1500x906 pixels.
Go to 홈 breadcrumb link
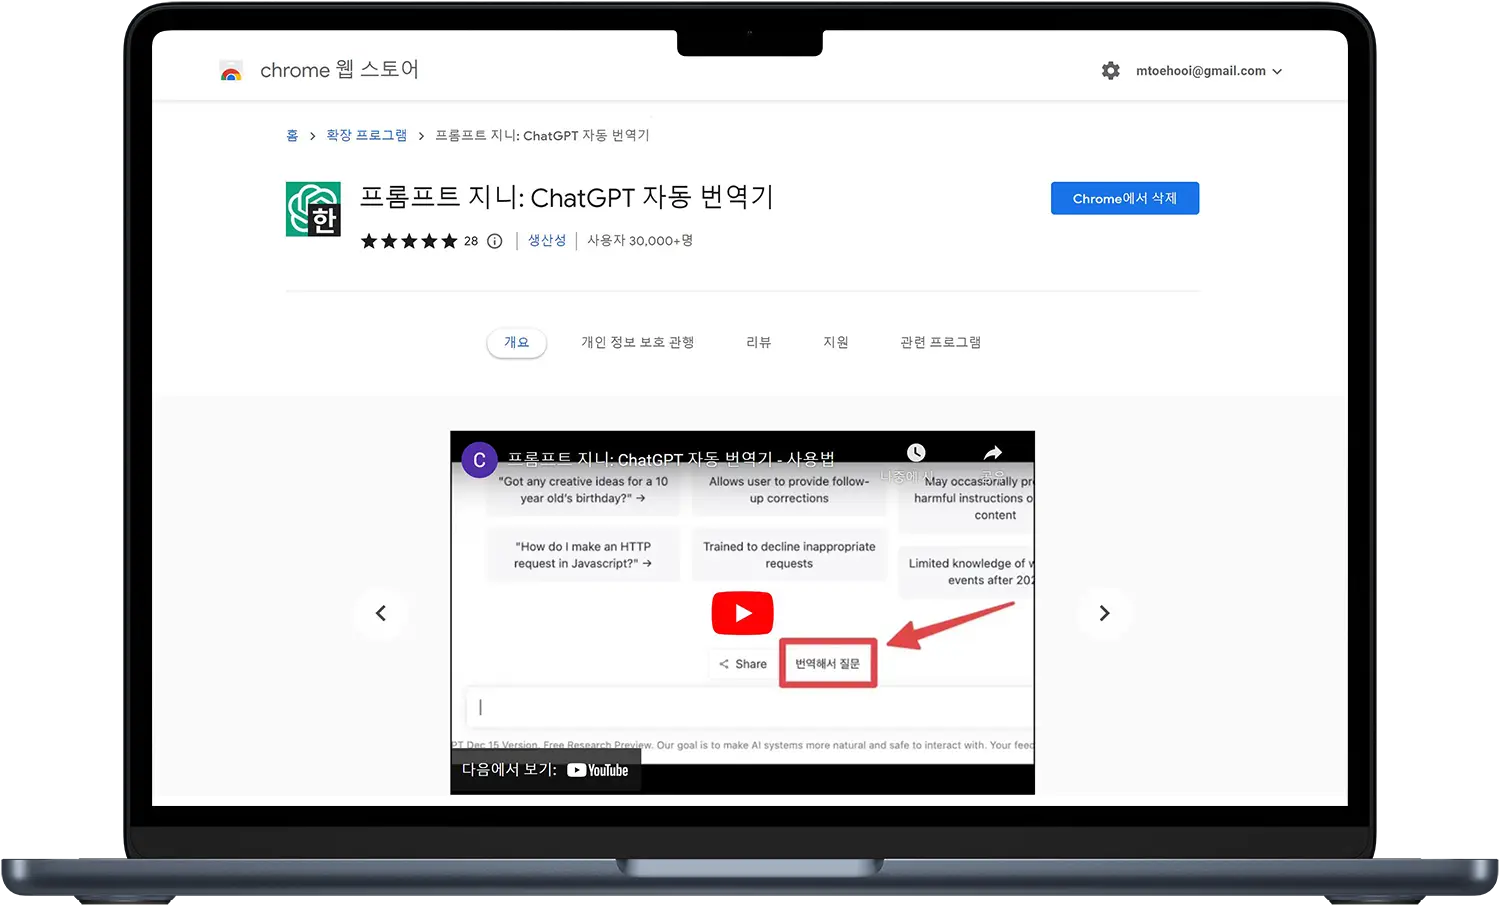[x=292, y=135]
